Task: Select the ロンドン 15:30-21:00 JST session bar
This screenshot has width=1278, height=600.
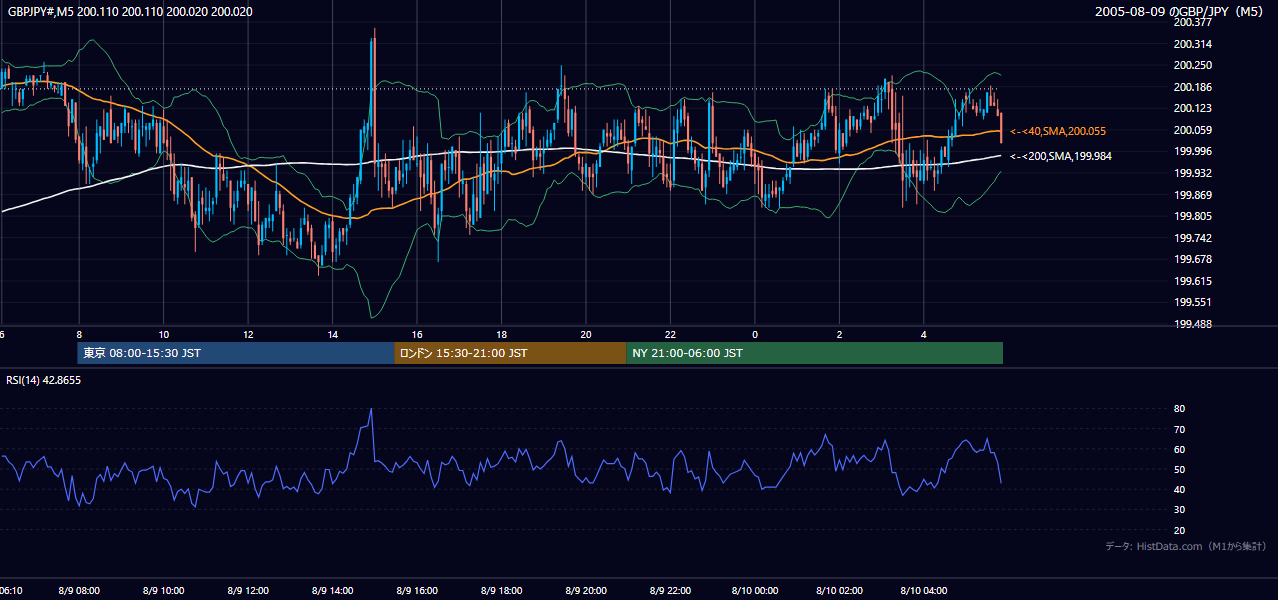Action: [510, 353]
